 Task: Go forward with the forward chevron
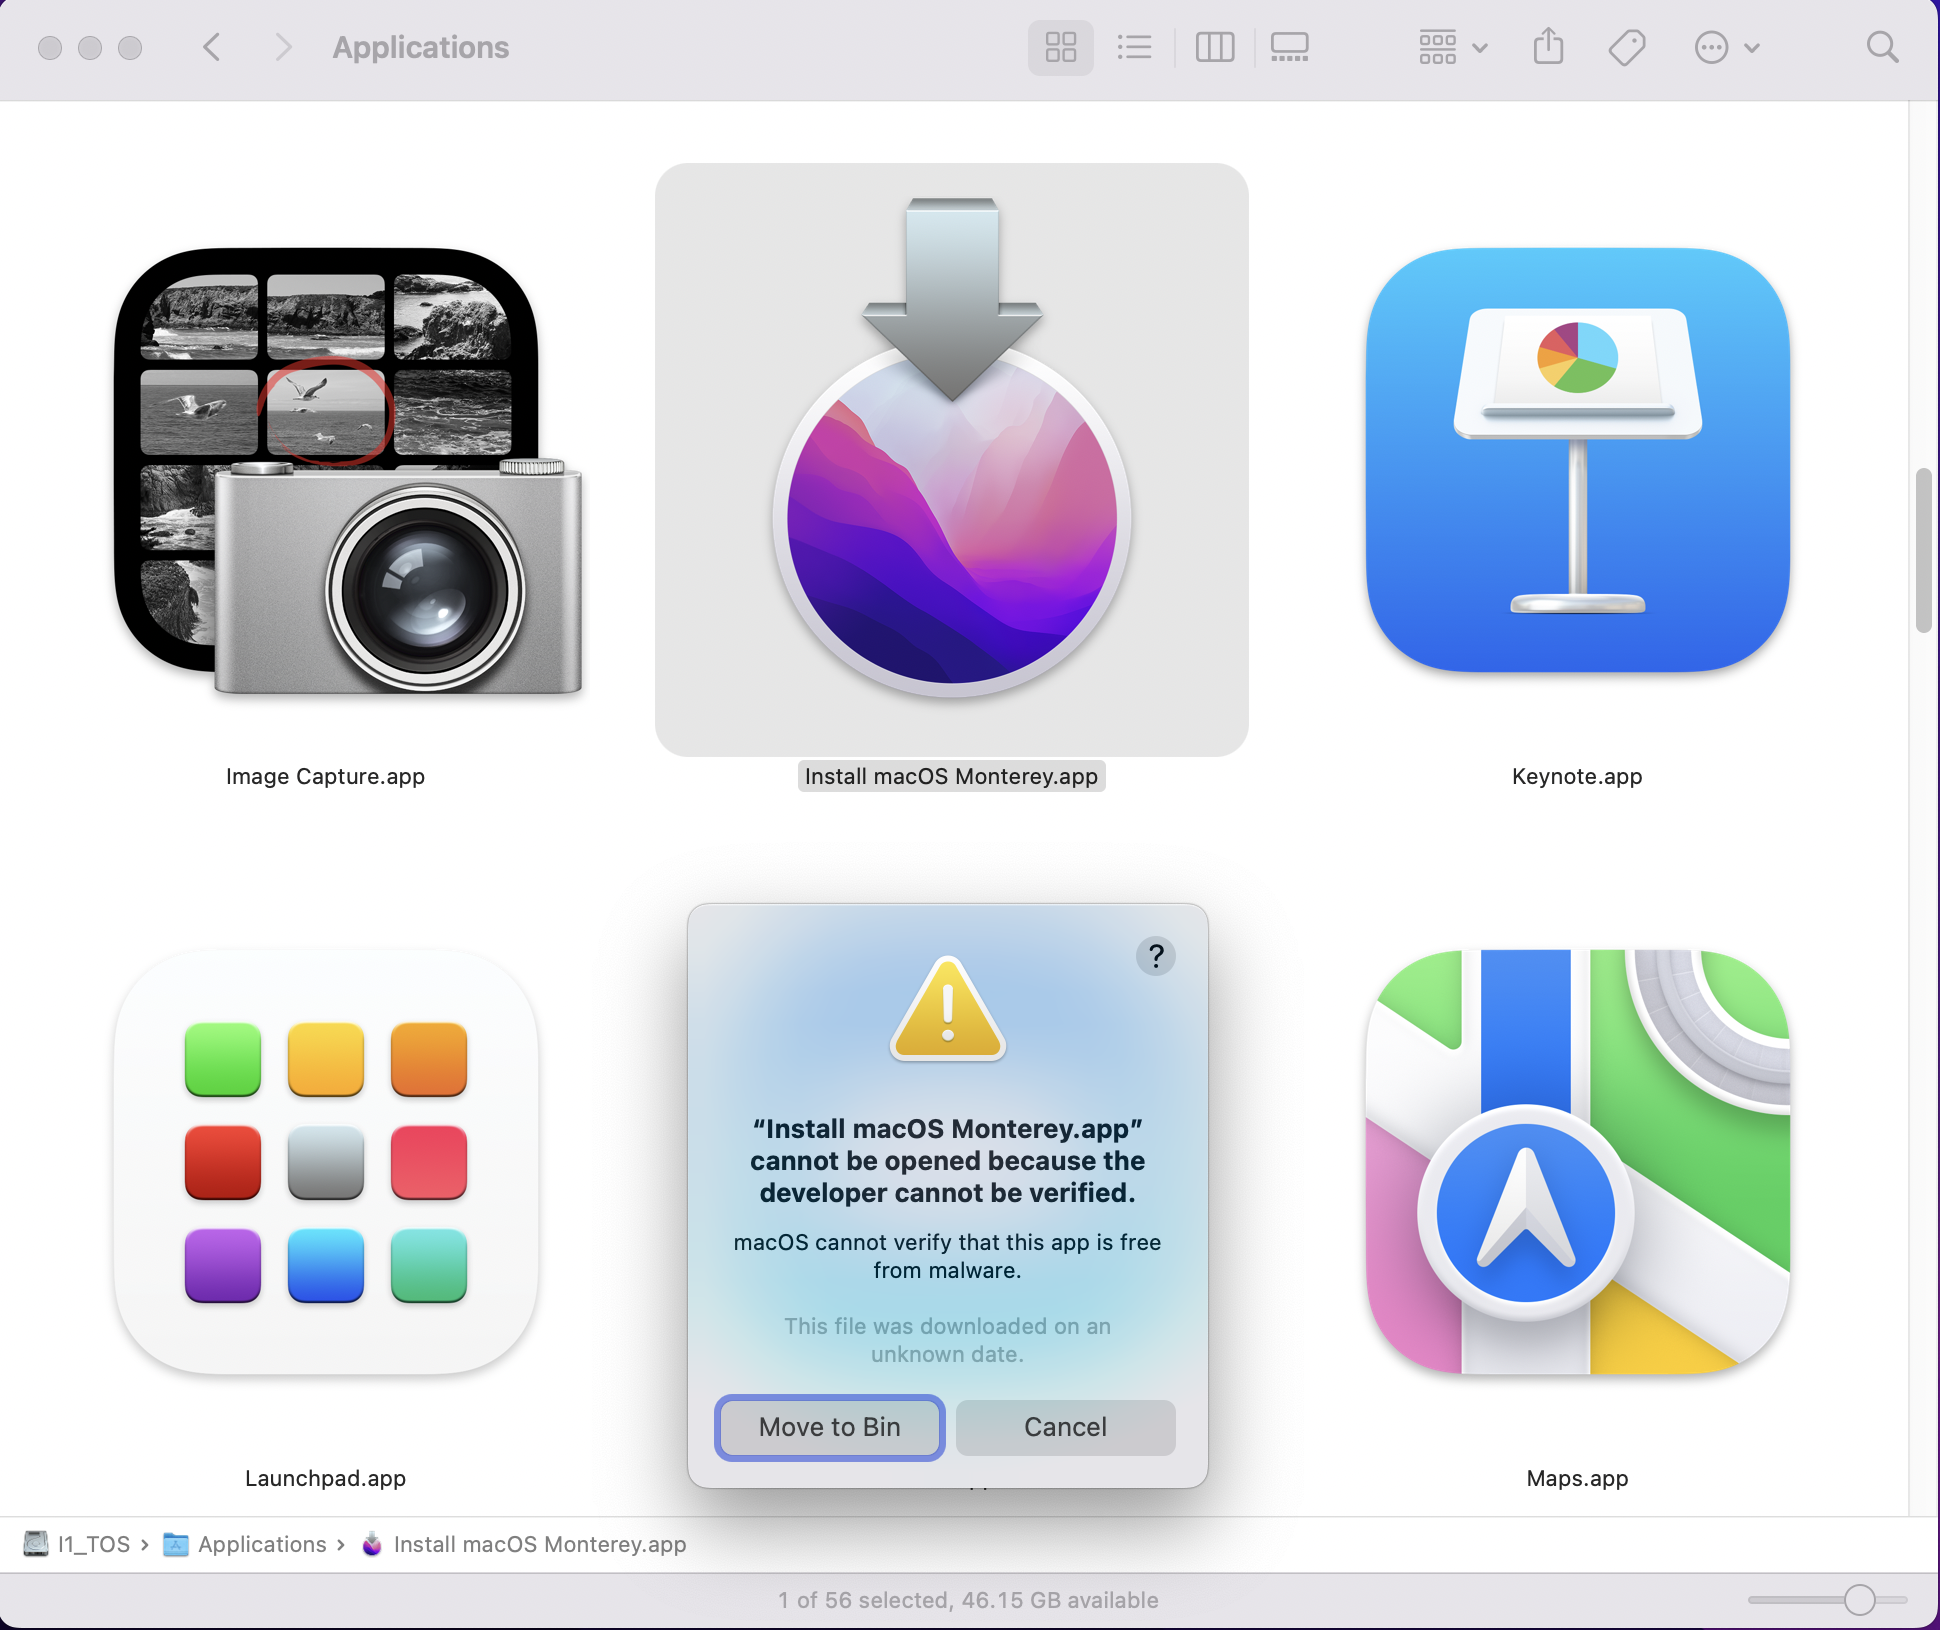pos(283,47)
